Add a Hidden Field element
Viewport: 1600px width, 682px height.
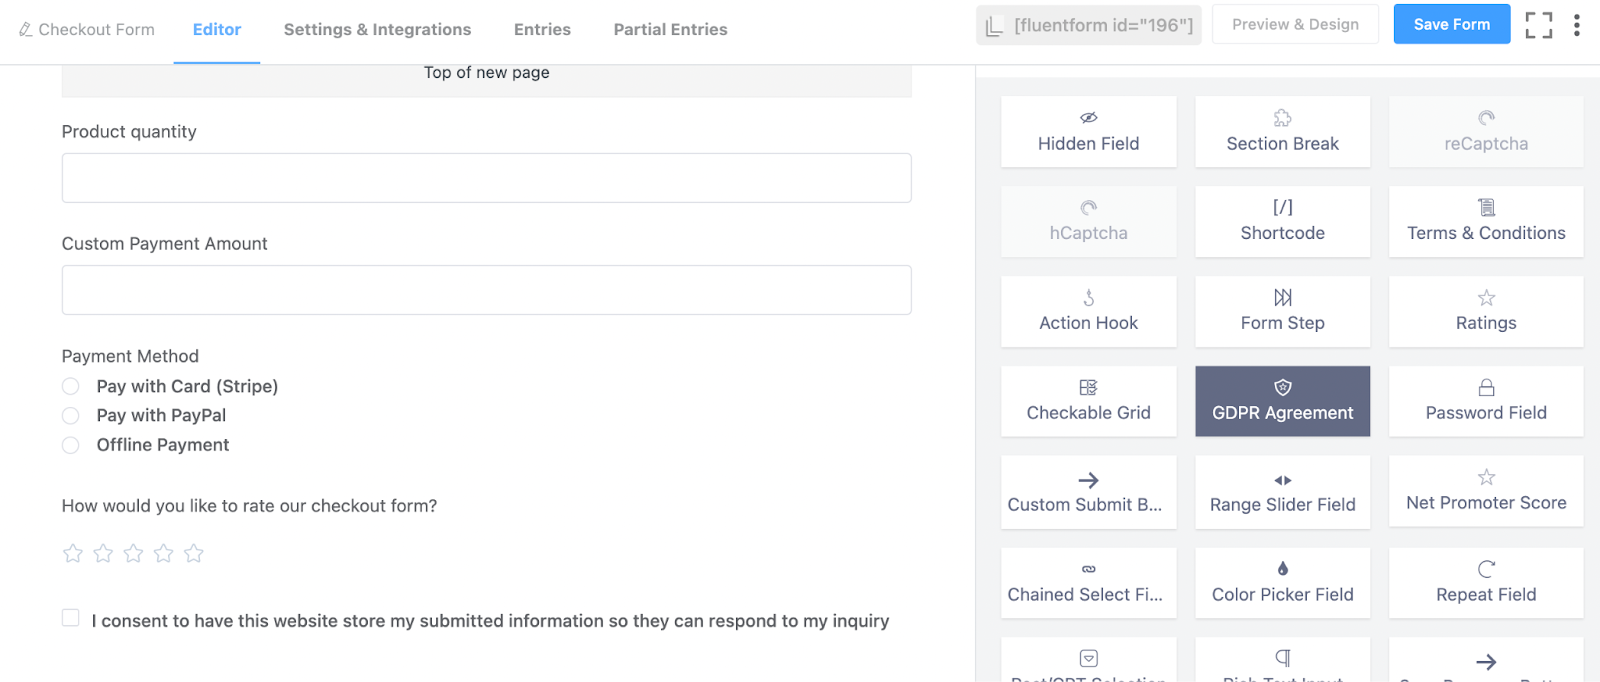click(x=1088, y=132)
